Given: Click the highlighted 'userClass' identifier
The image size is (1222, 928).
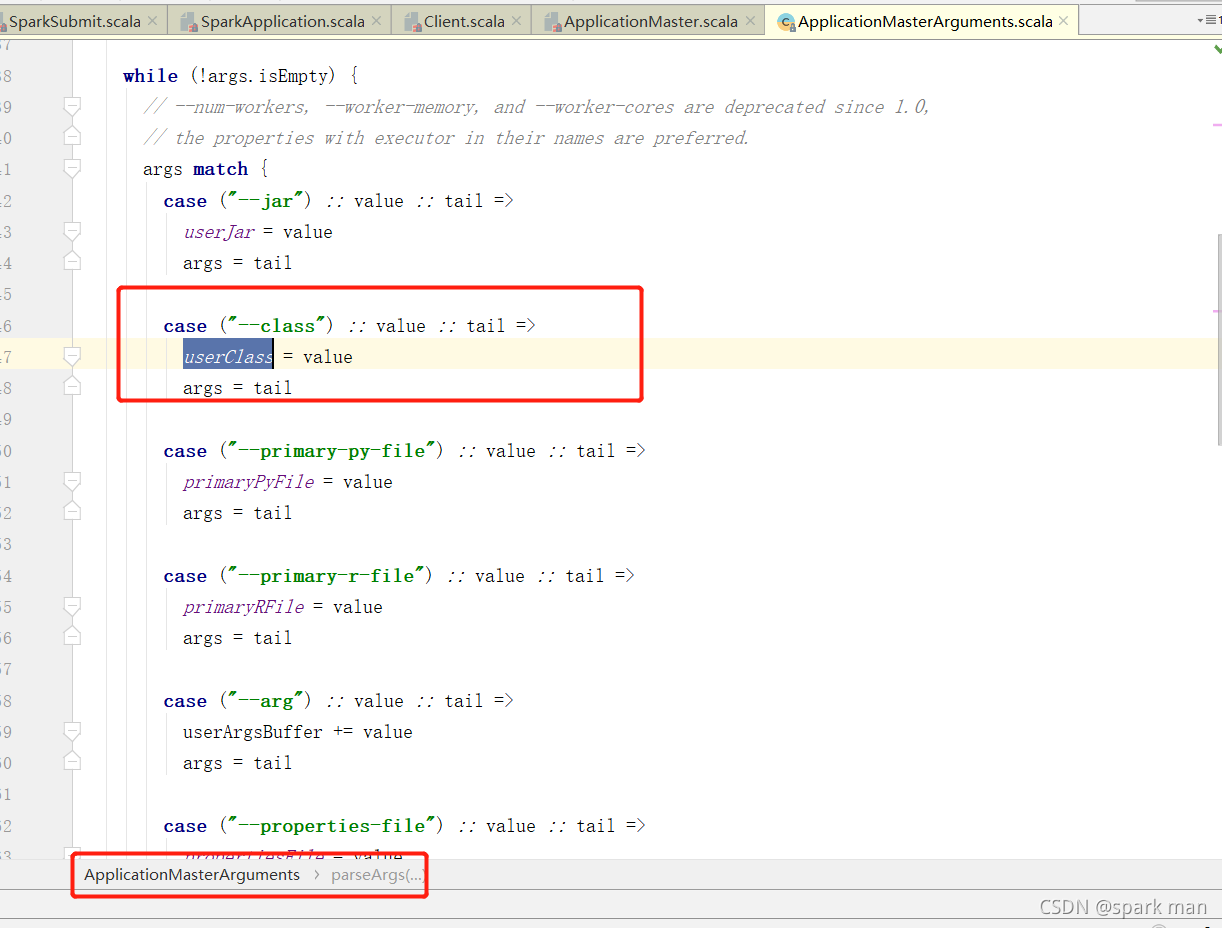Looking at the screenshot, I should tap(228, 357).
